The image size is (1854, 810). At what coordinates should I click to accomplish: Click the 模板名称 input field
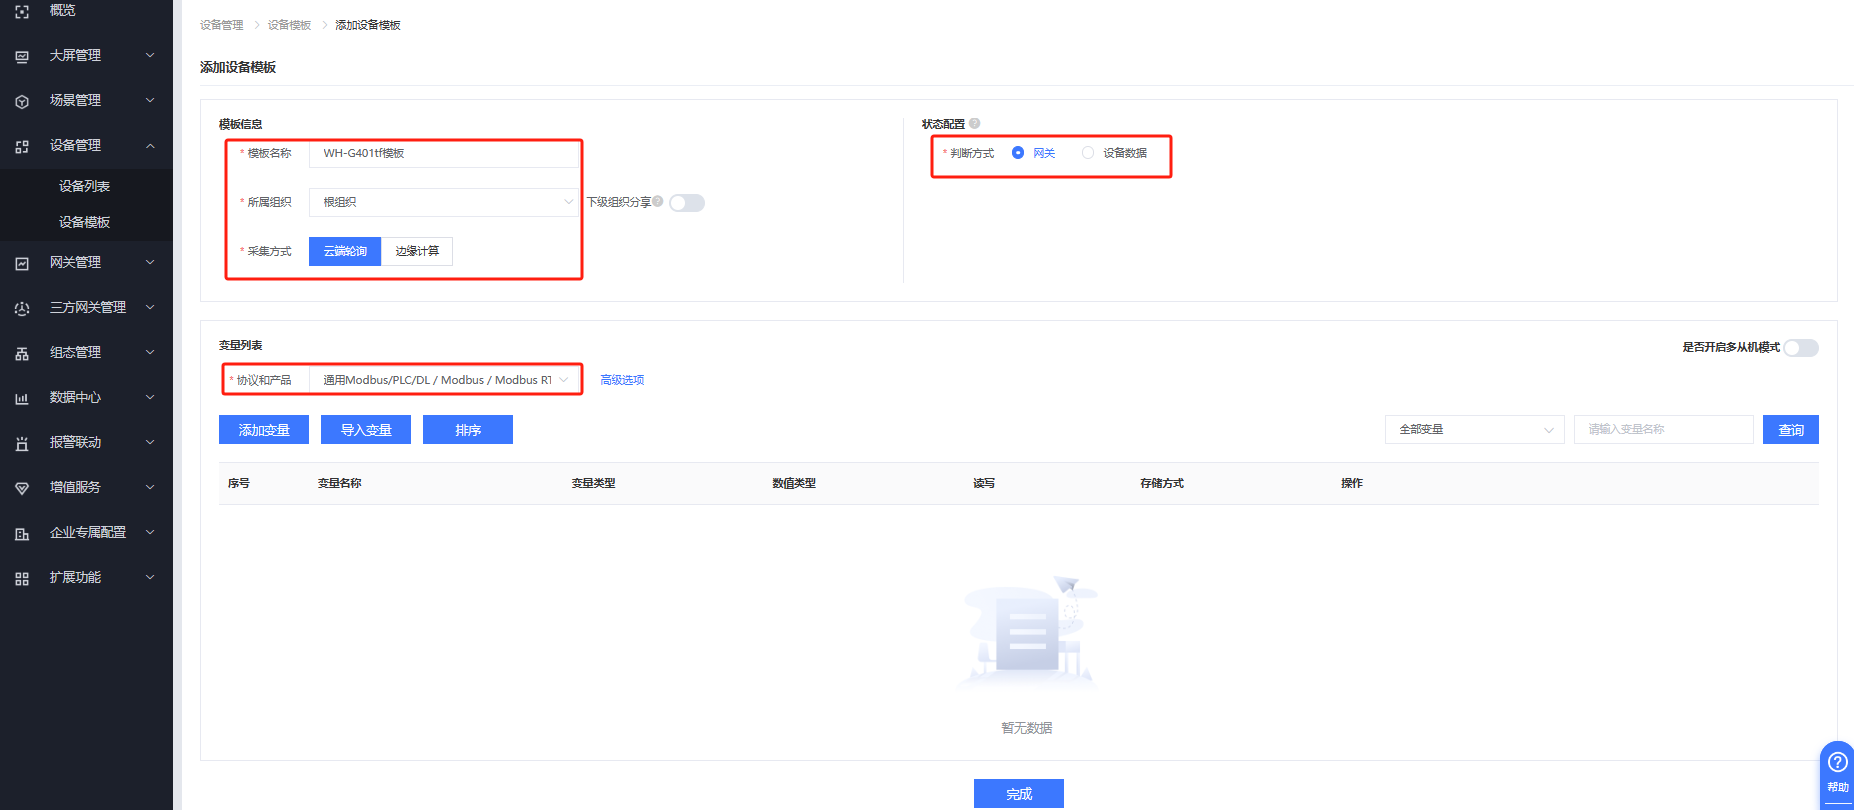(x=443, y=153)
